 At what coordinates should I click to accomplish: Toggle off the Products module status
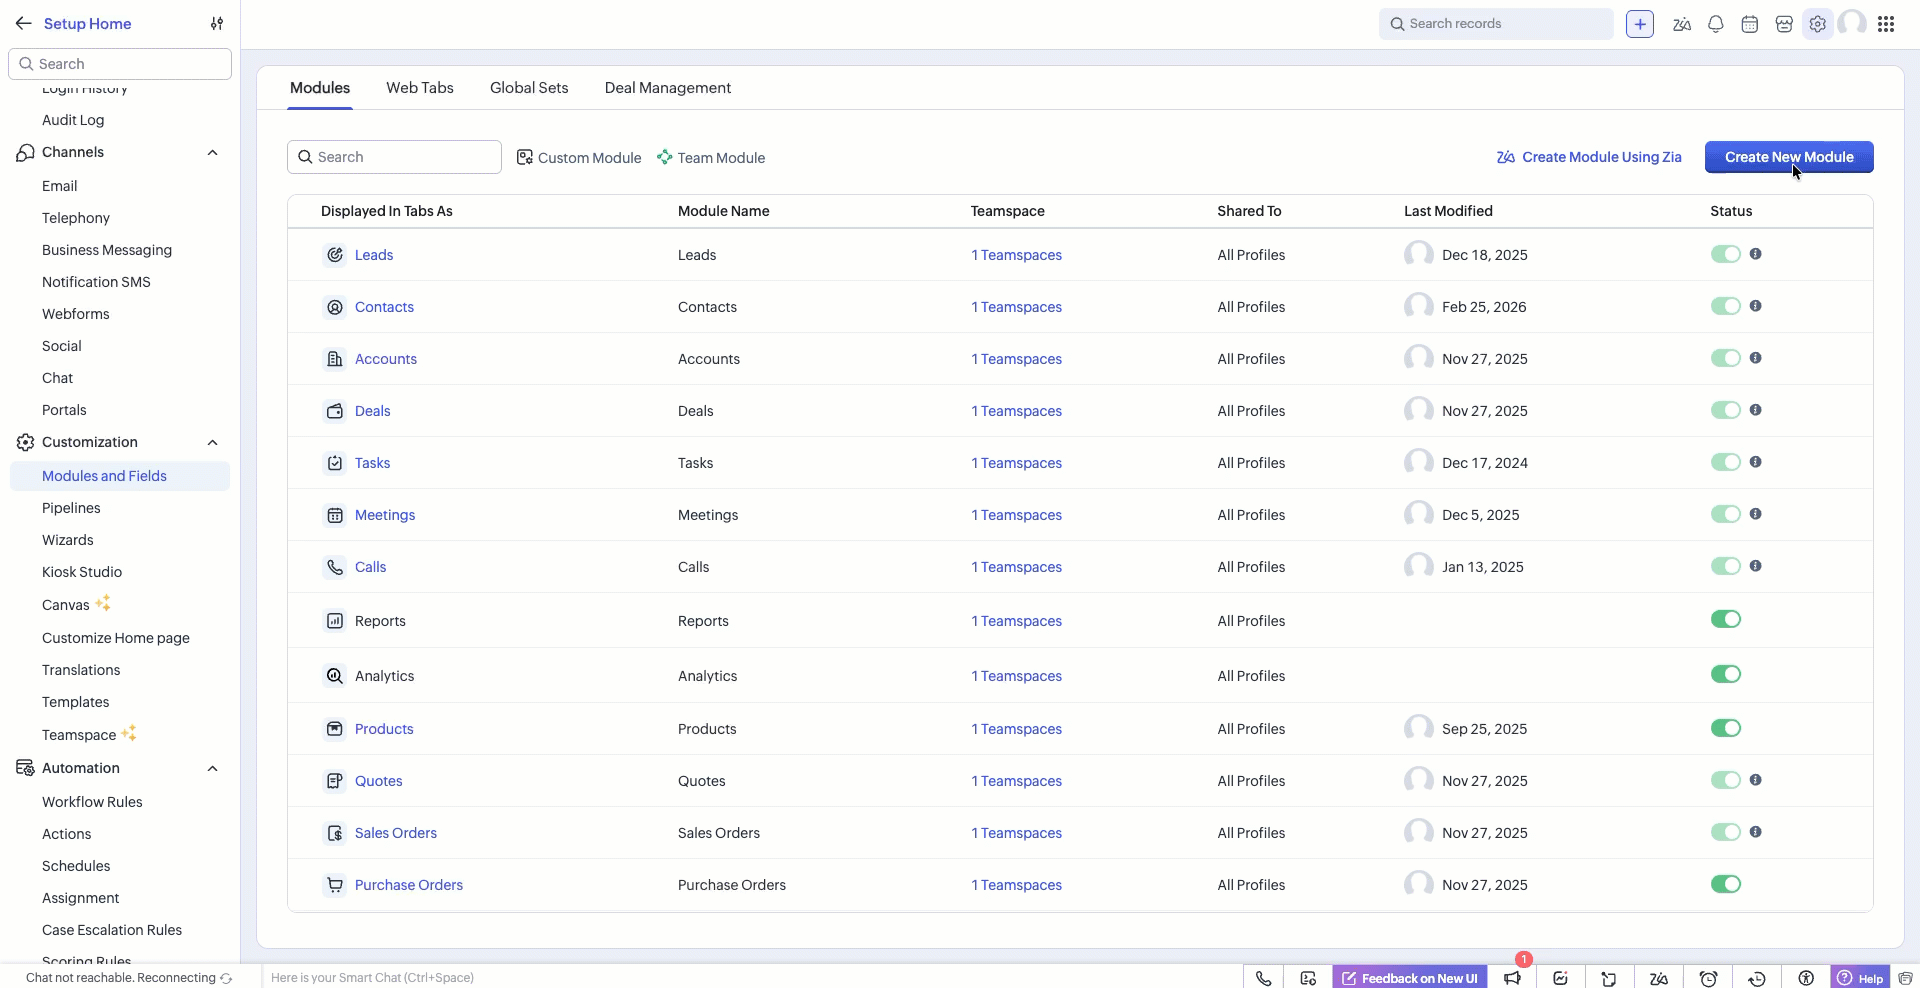1725,728
